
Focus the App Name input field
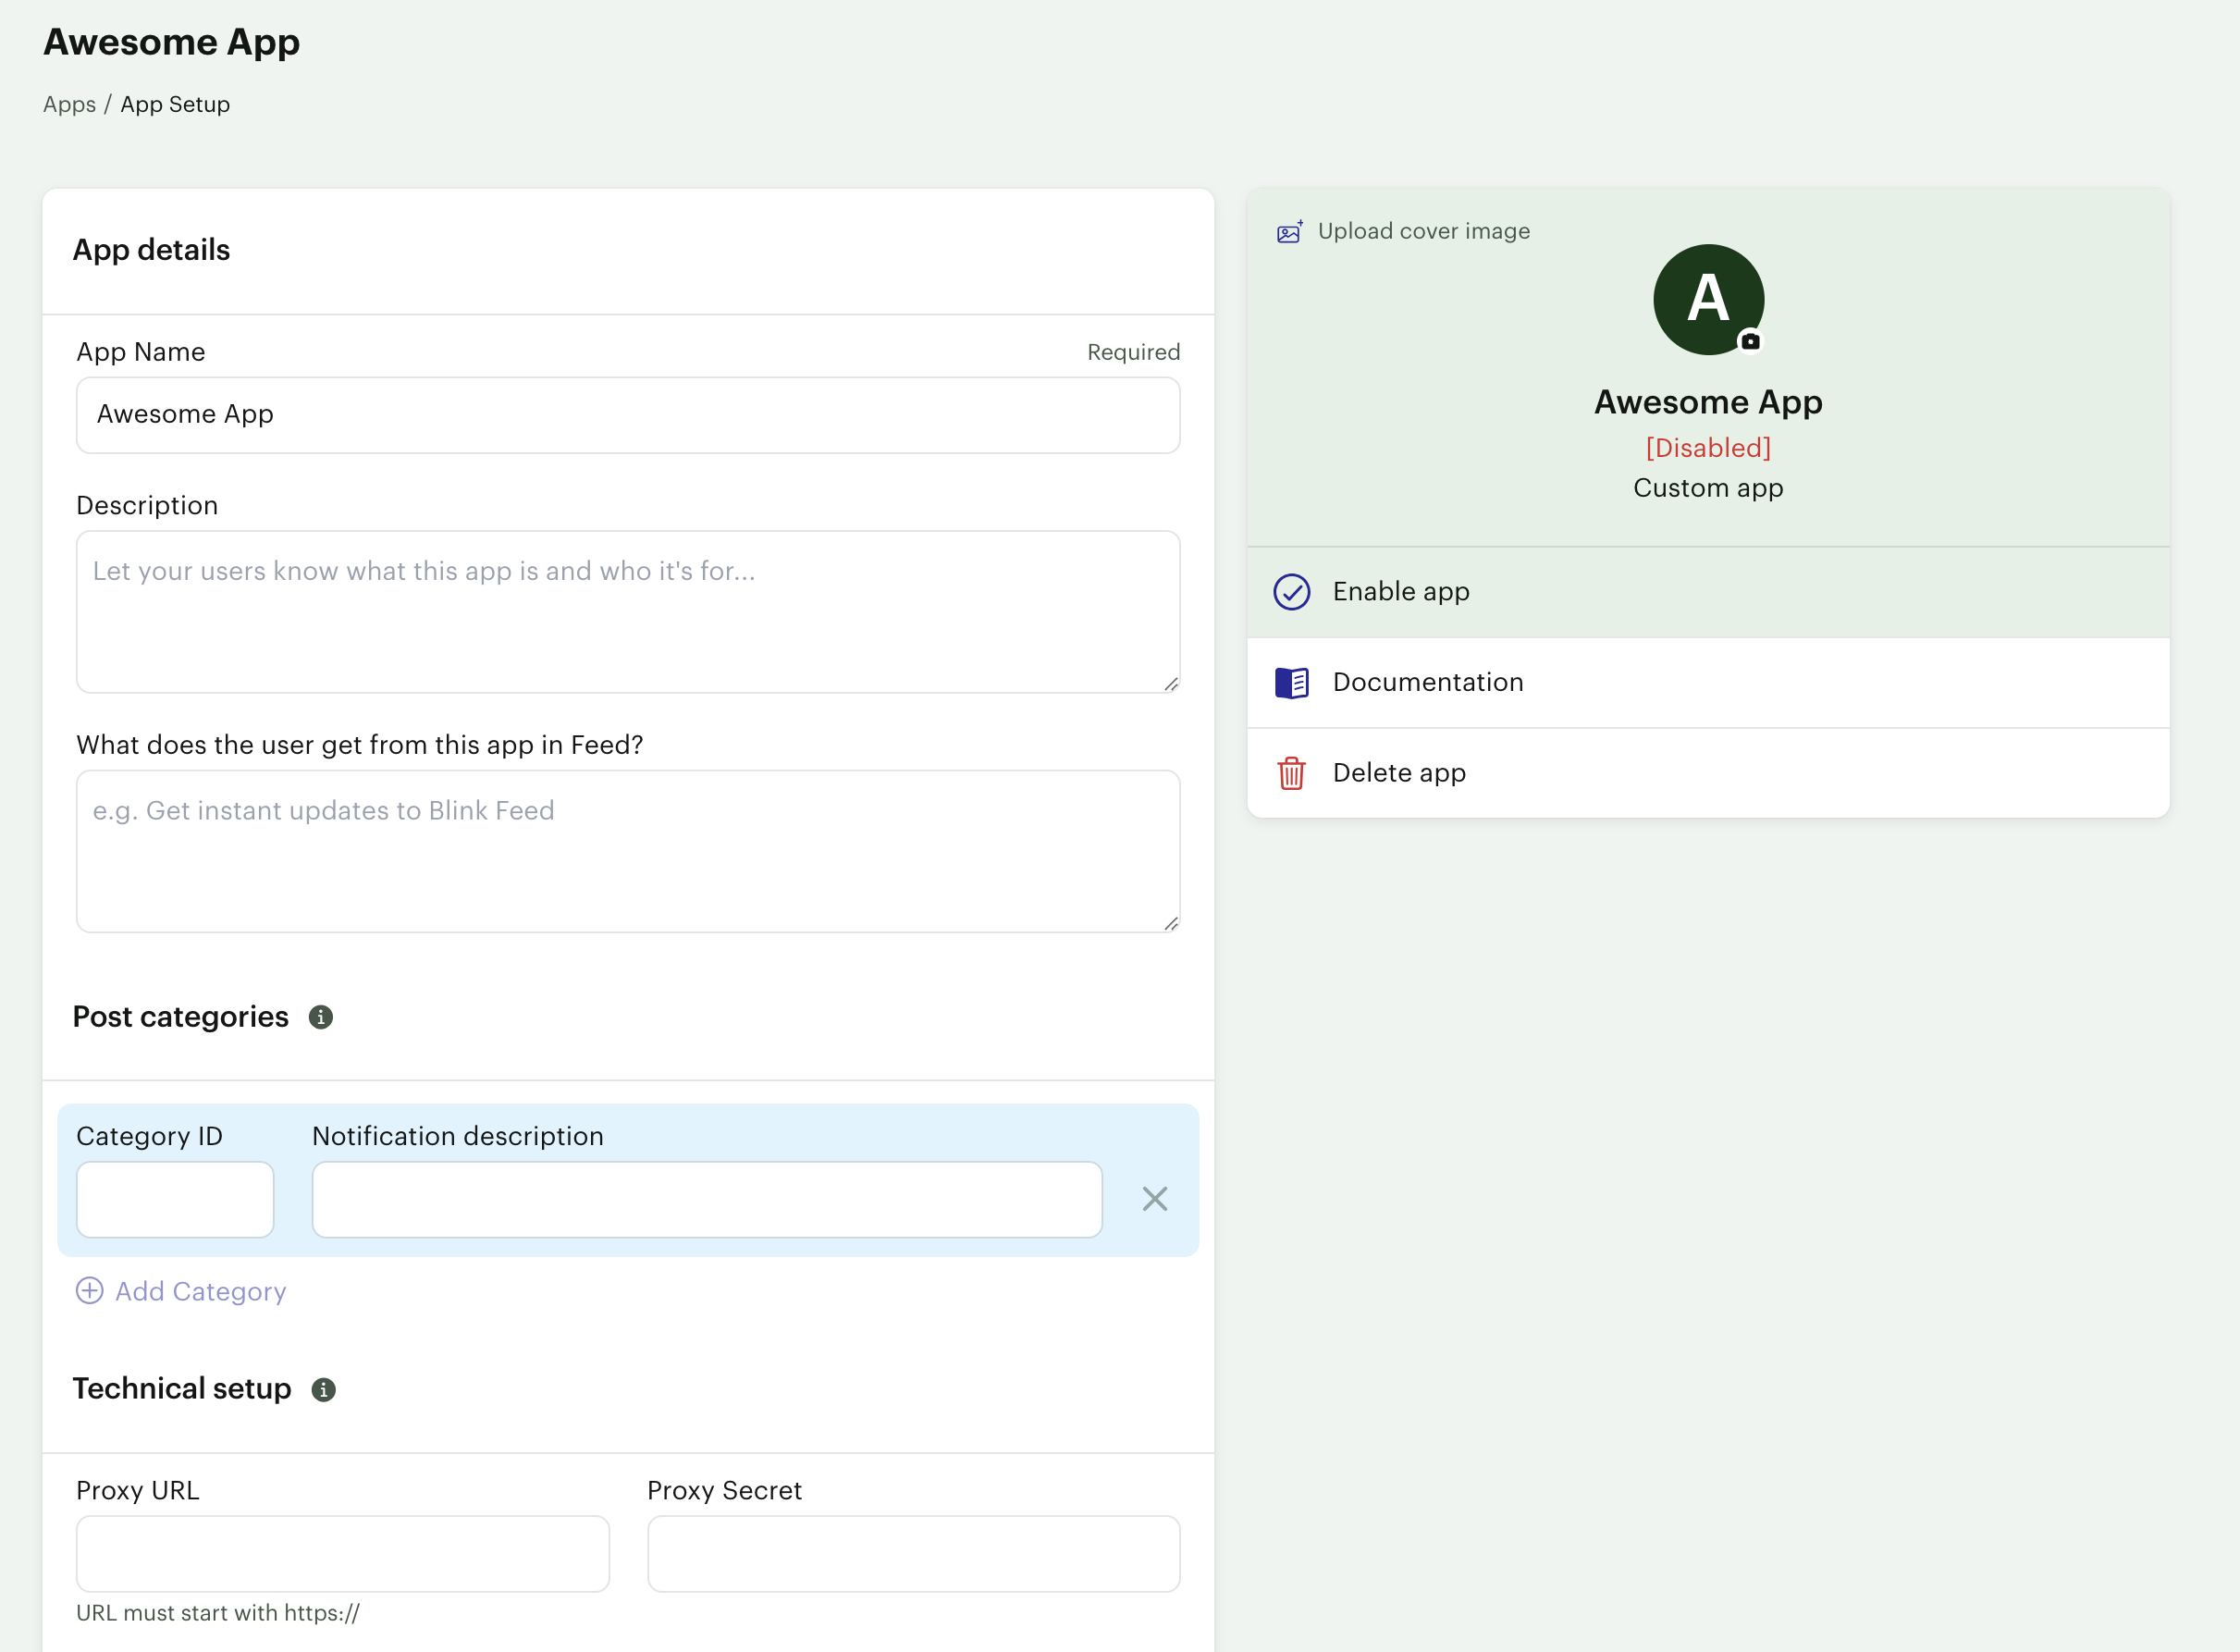(x=628, y=415)
